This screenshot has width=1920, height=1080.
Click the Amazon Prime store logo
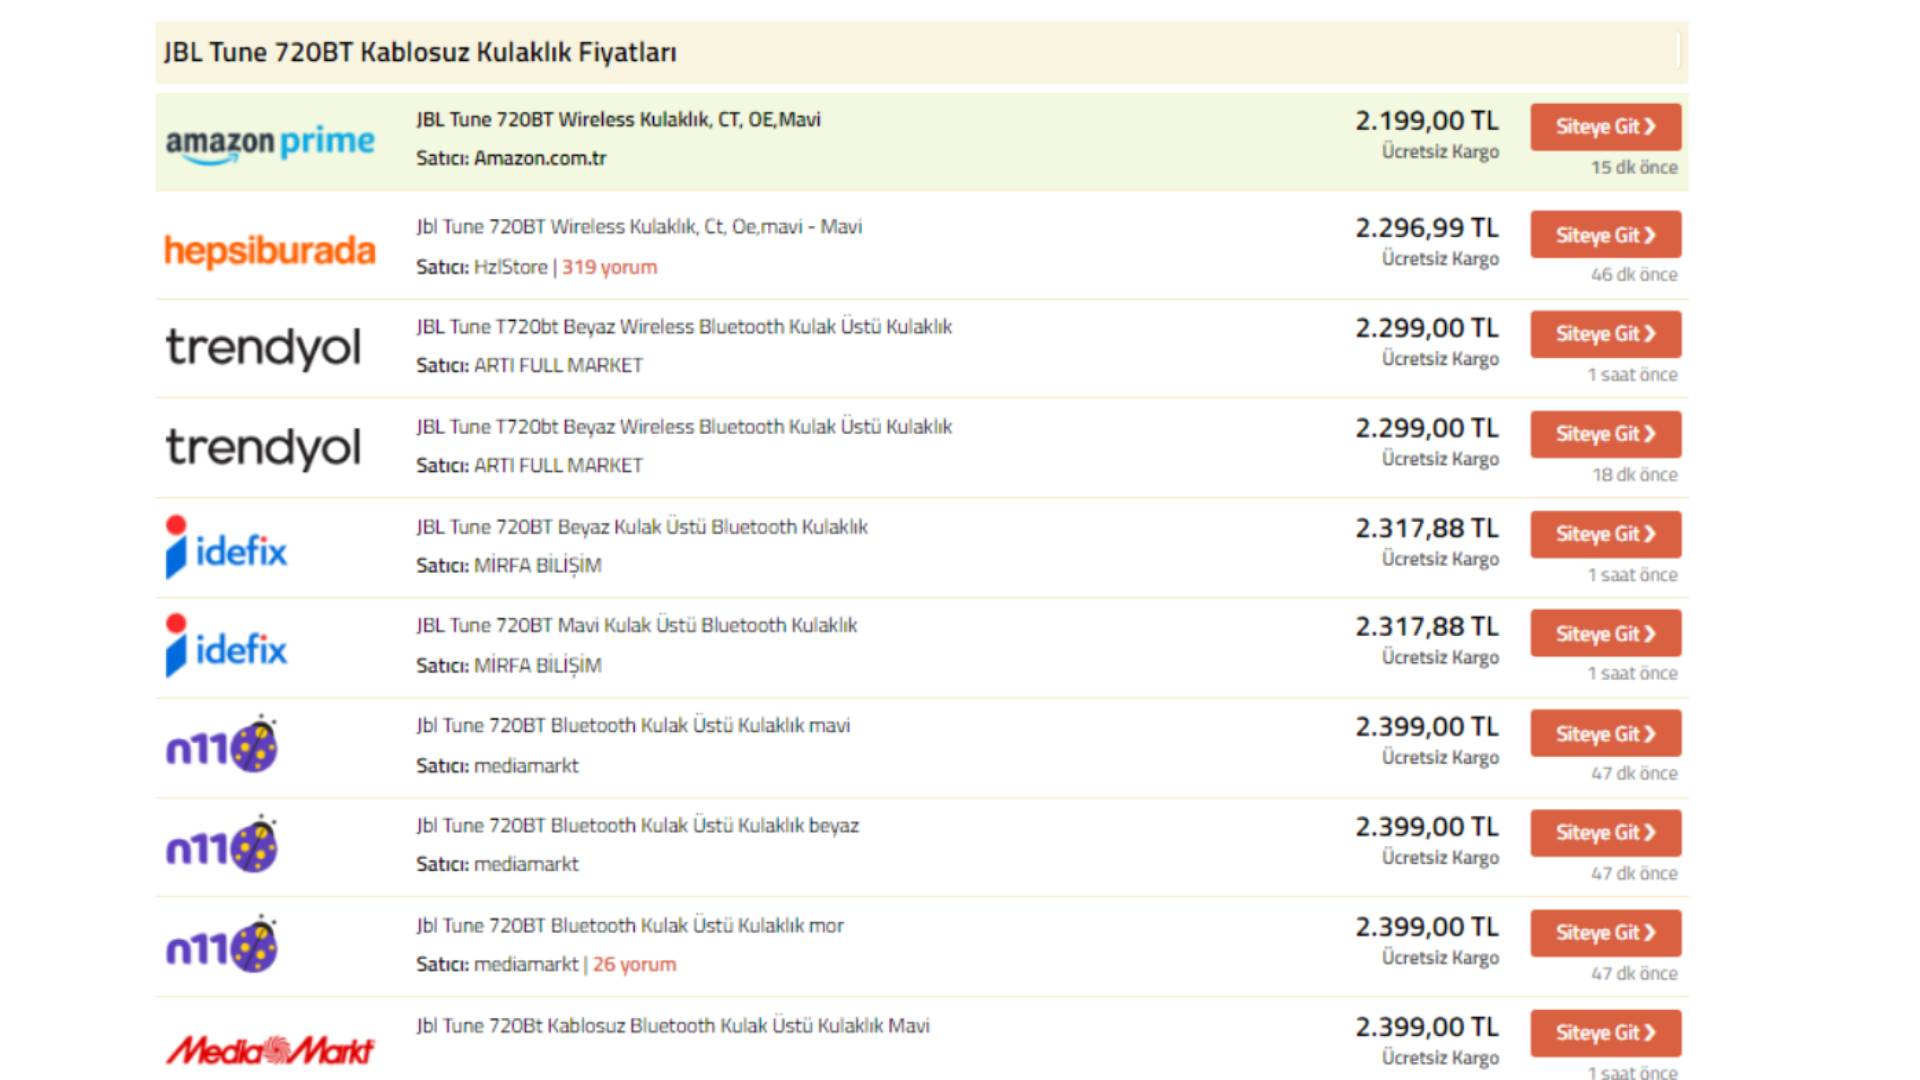270,143
